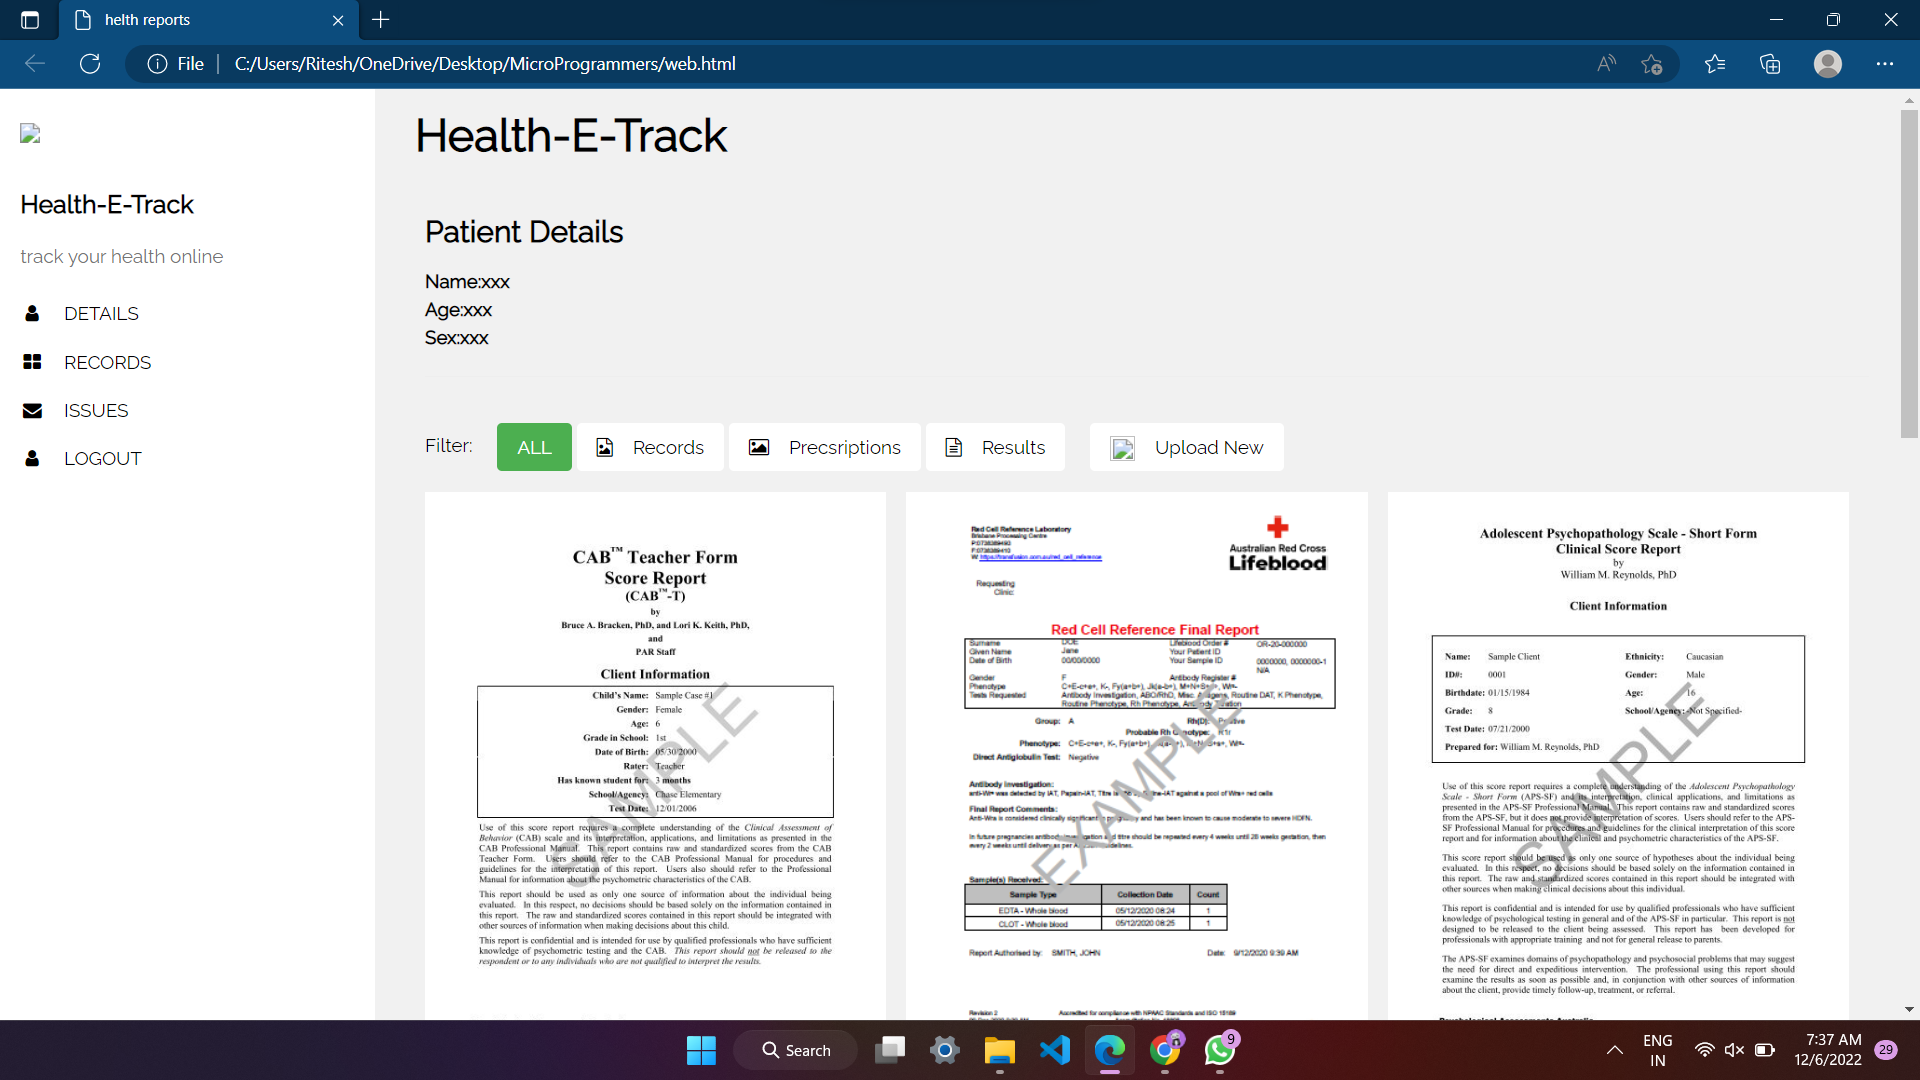Click the page scrollbar down arrow
The height and width of the screenshot is (1080, 1920).
coord(1910,1010)
